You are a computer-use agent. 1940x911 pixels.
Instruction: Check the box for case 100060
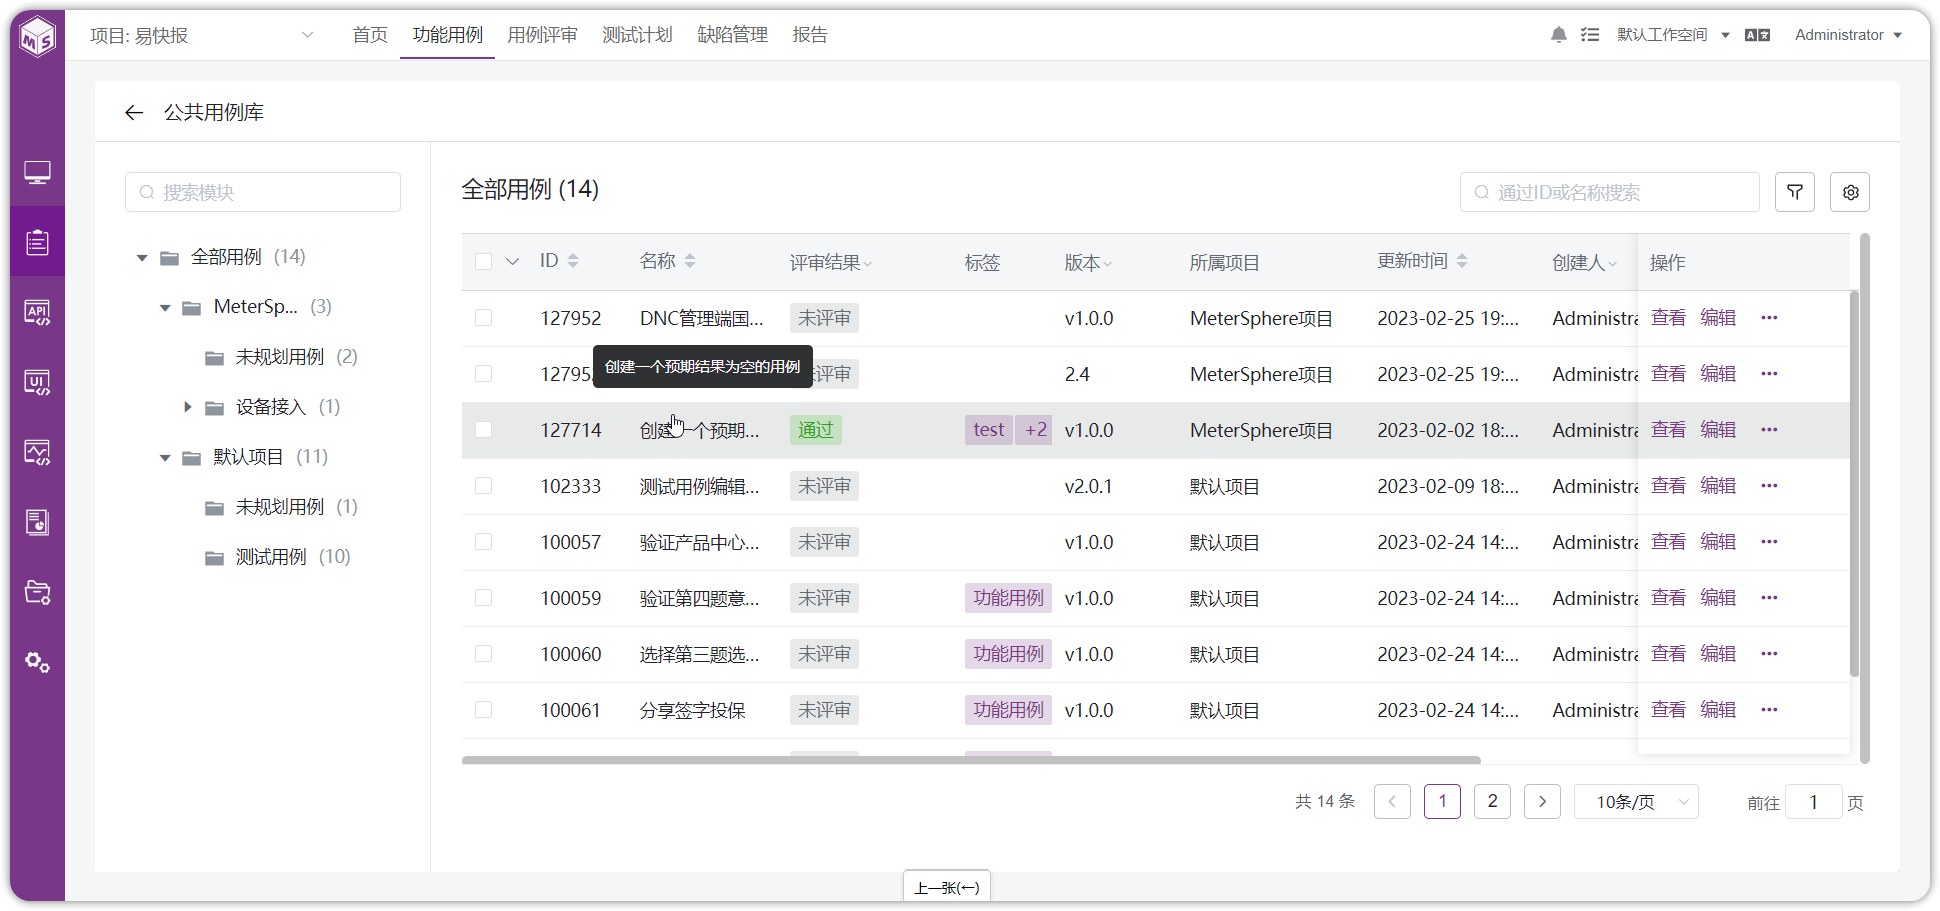pyautogui.click(x=483, y=654)
